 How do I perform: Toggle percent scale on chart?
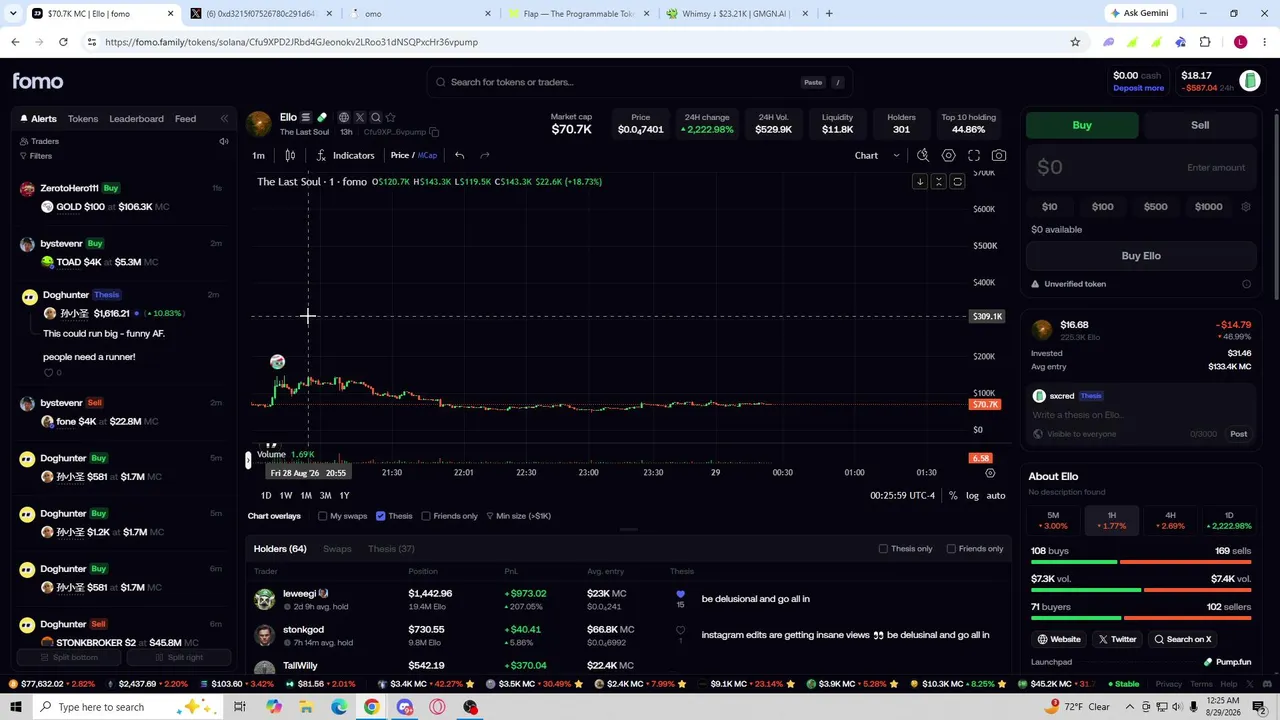click(953, 496)
